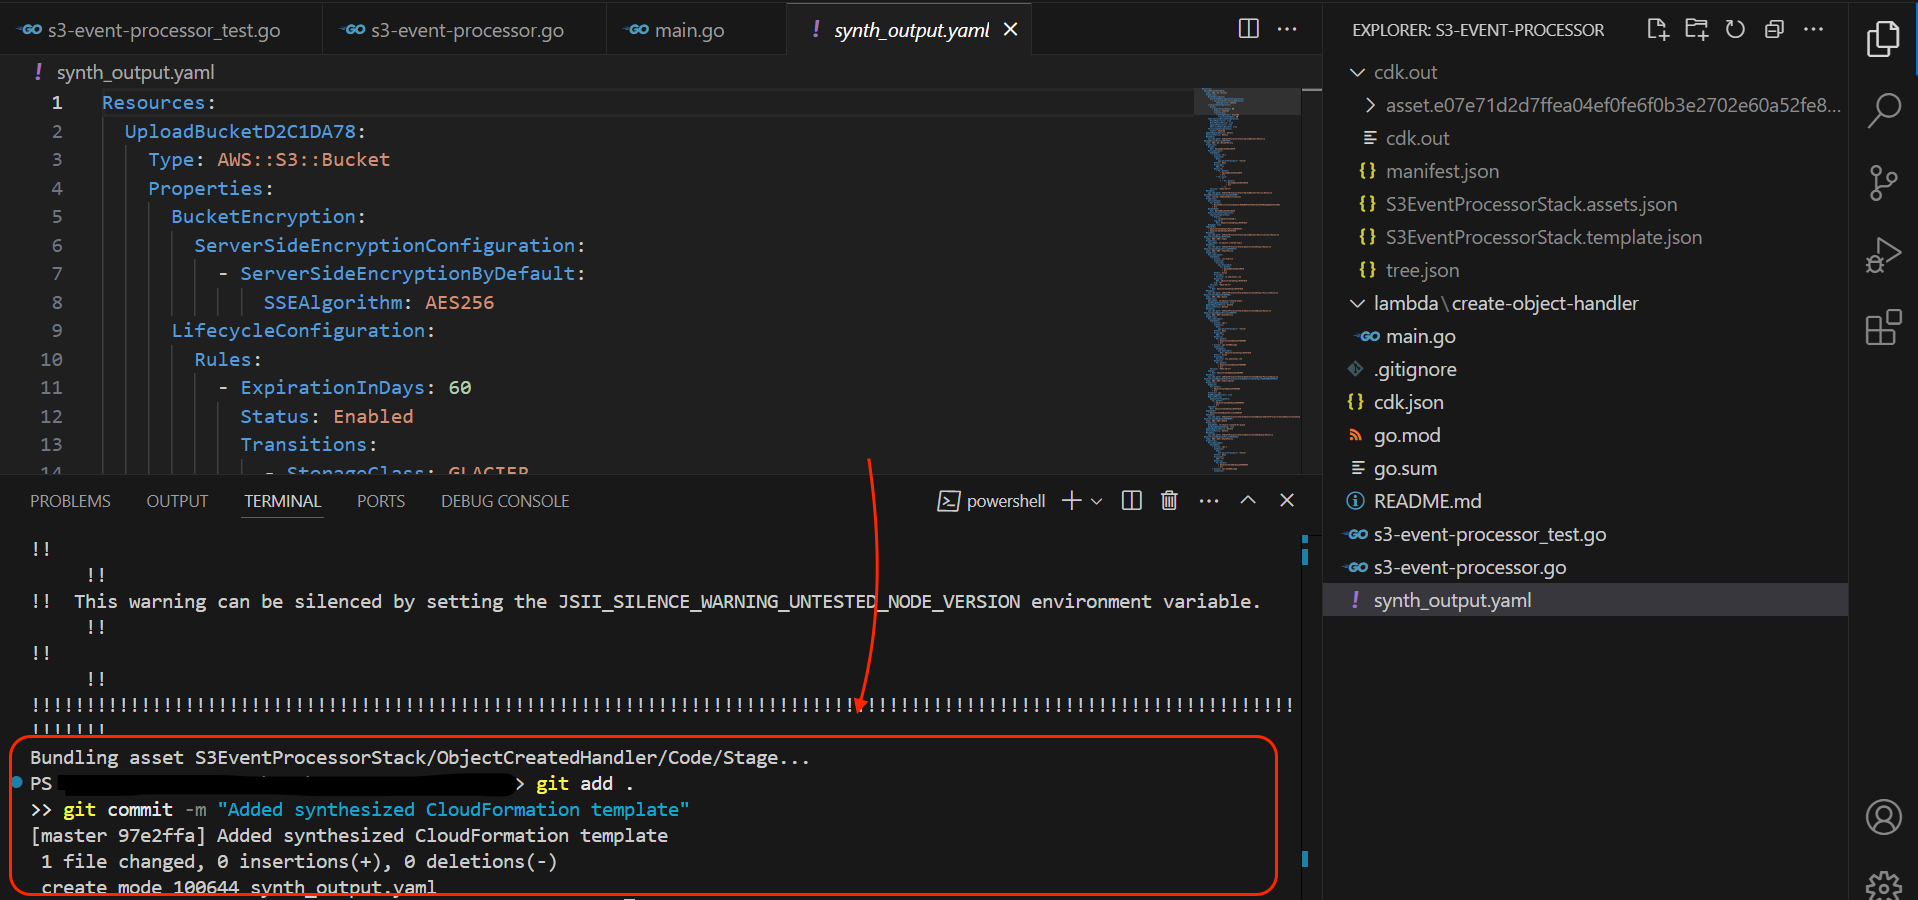
Task: Open editor more actions menu
Action: (x=1287, y=28)
